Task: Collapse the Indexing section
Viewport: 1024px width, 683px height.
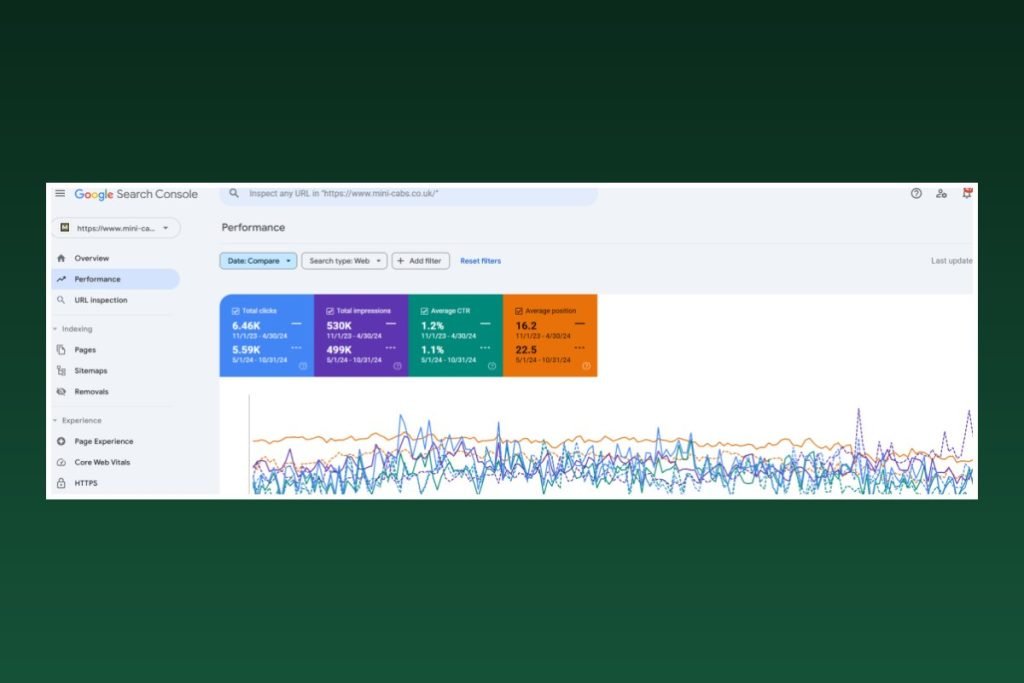Action: 56,328
